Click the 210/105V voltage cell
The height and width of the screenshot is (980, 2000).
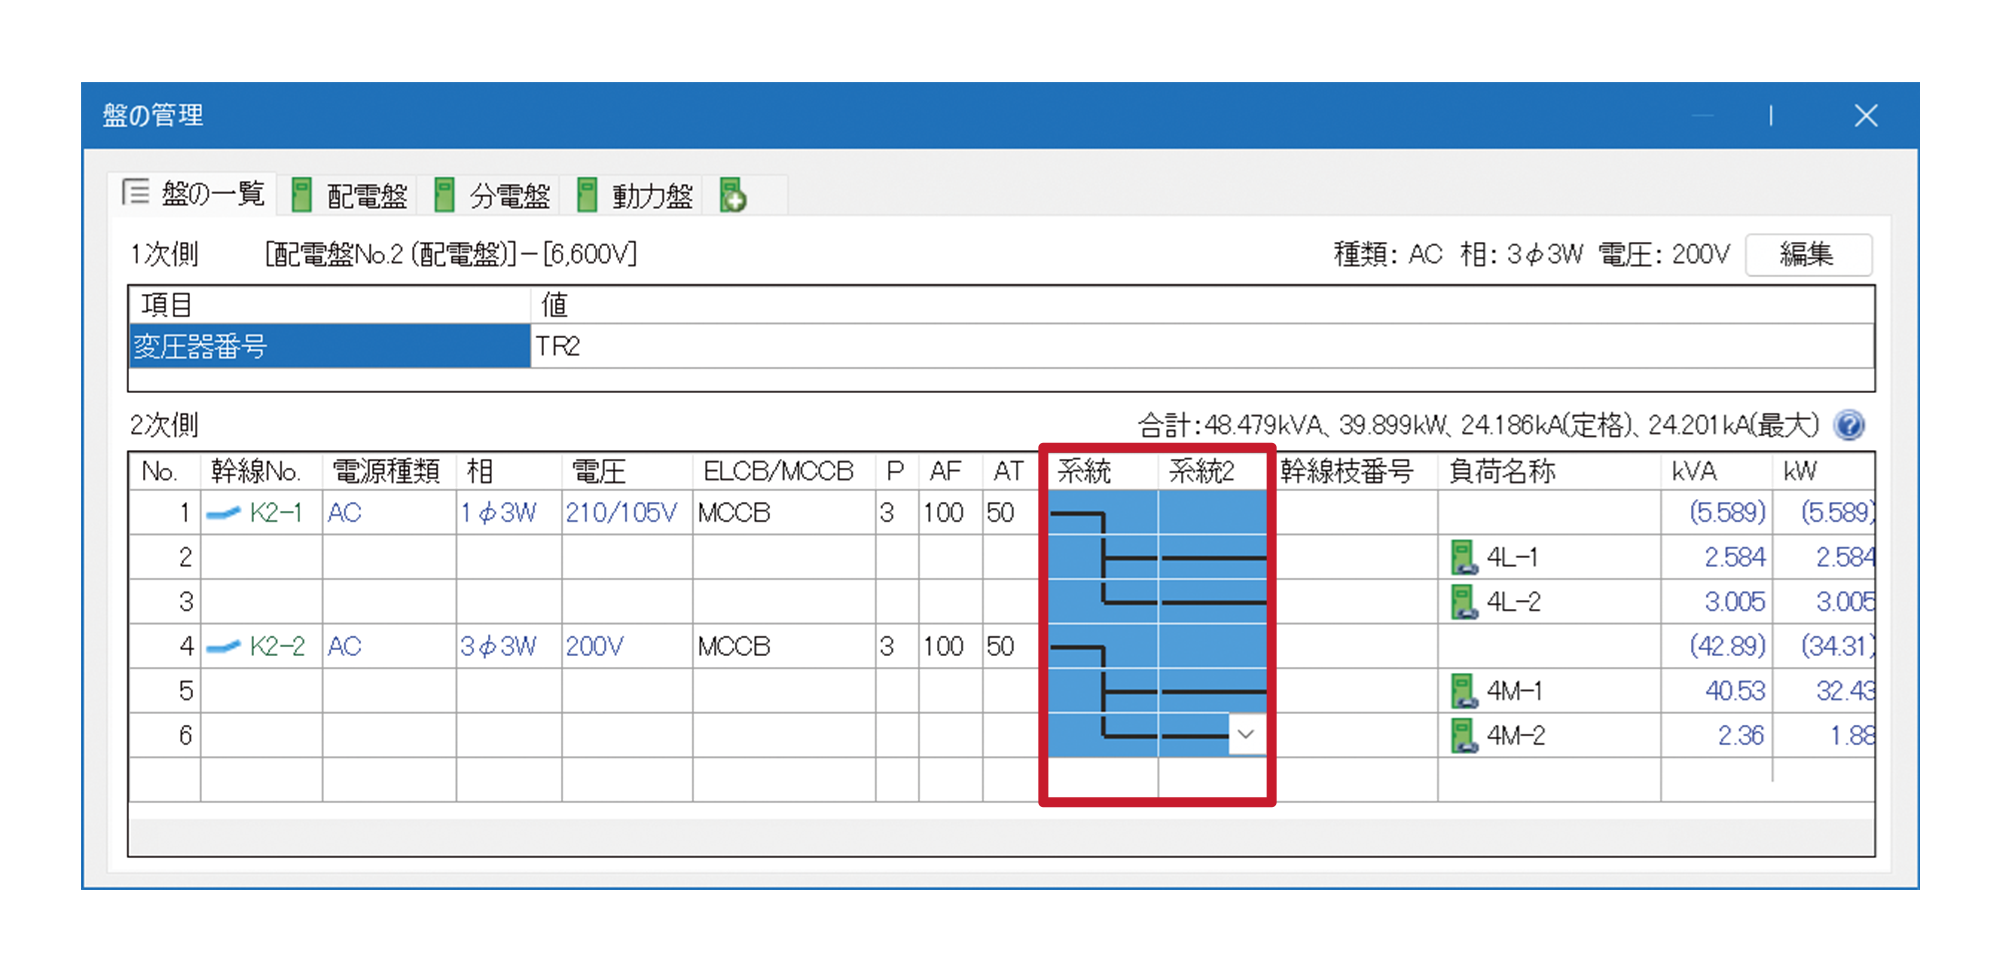point(621,513)
